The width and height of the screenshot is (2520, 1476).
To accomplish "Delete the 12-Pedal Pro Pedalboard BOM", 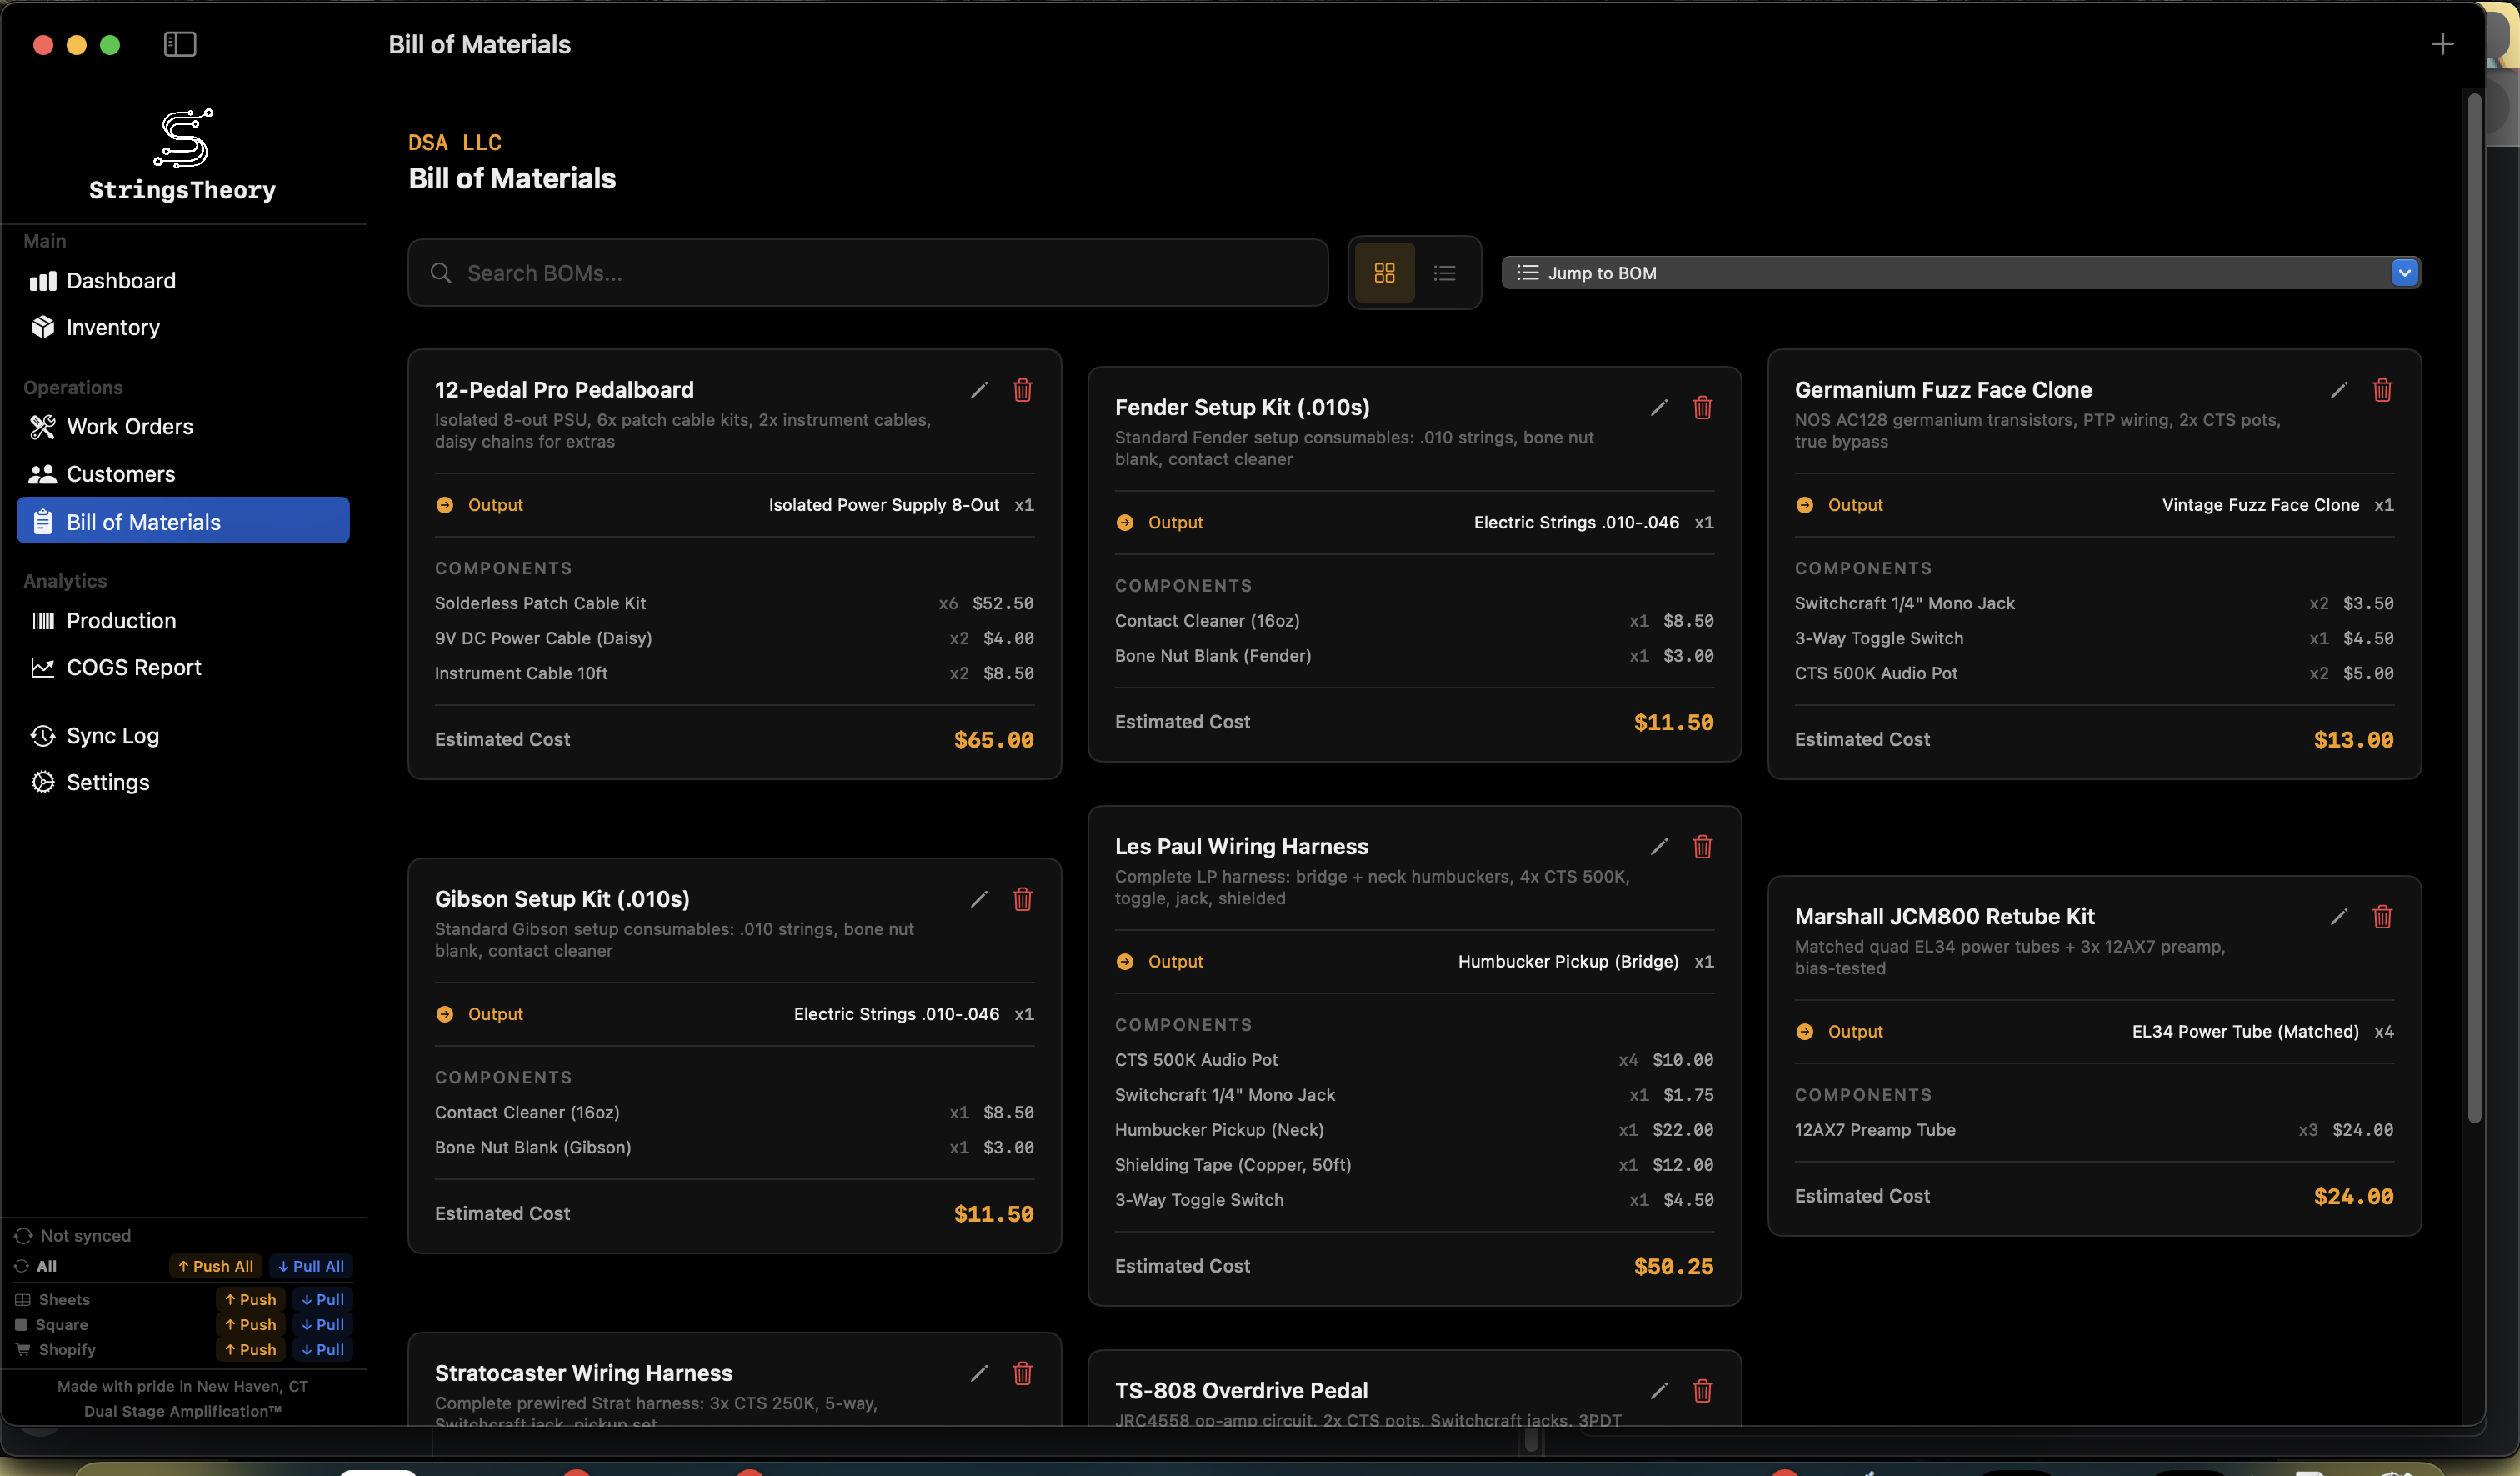I will [1022, 390].
